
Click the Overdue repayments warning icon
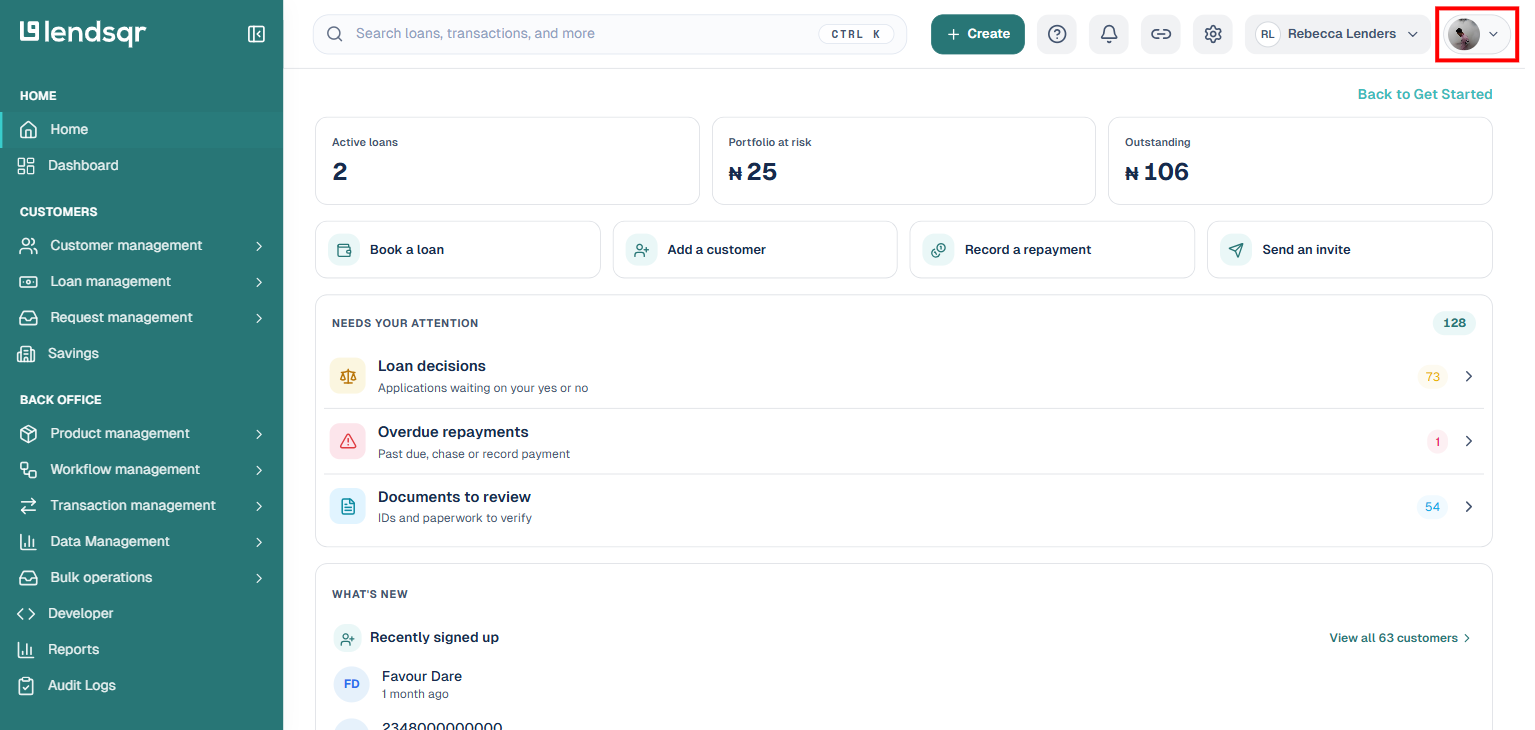348,441
